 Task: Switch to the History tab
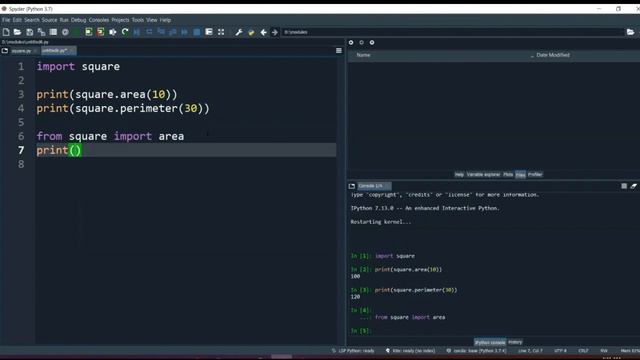(x=515, y=342)
